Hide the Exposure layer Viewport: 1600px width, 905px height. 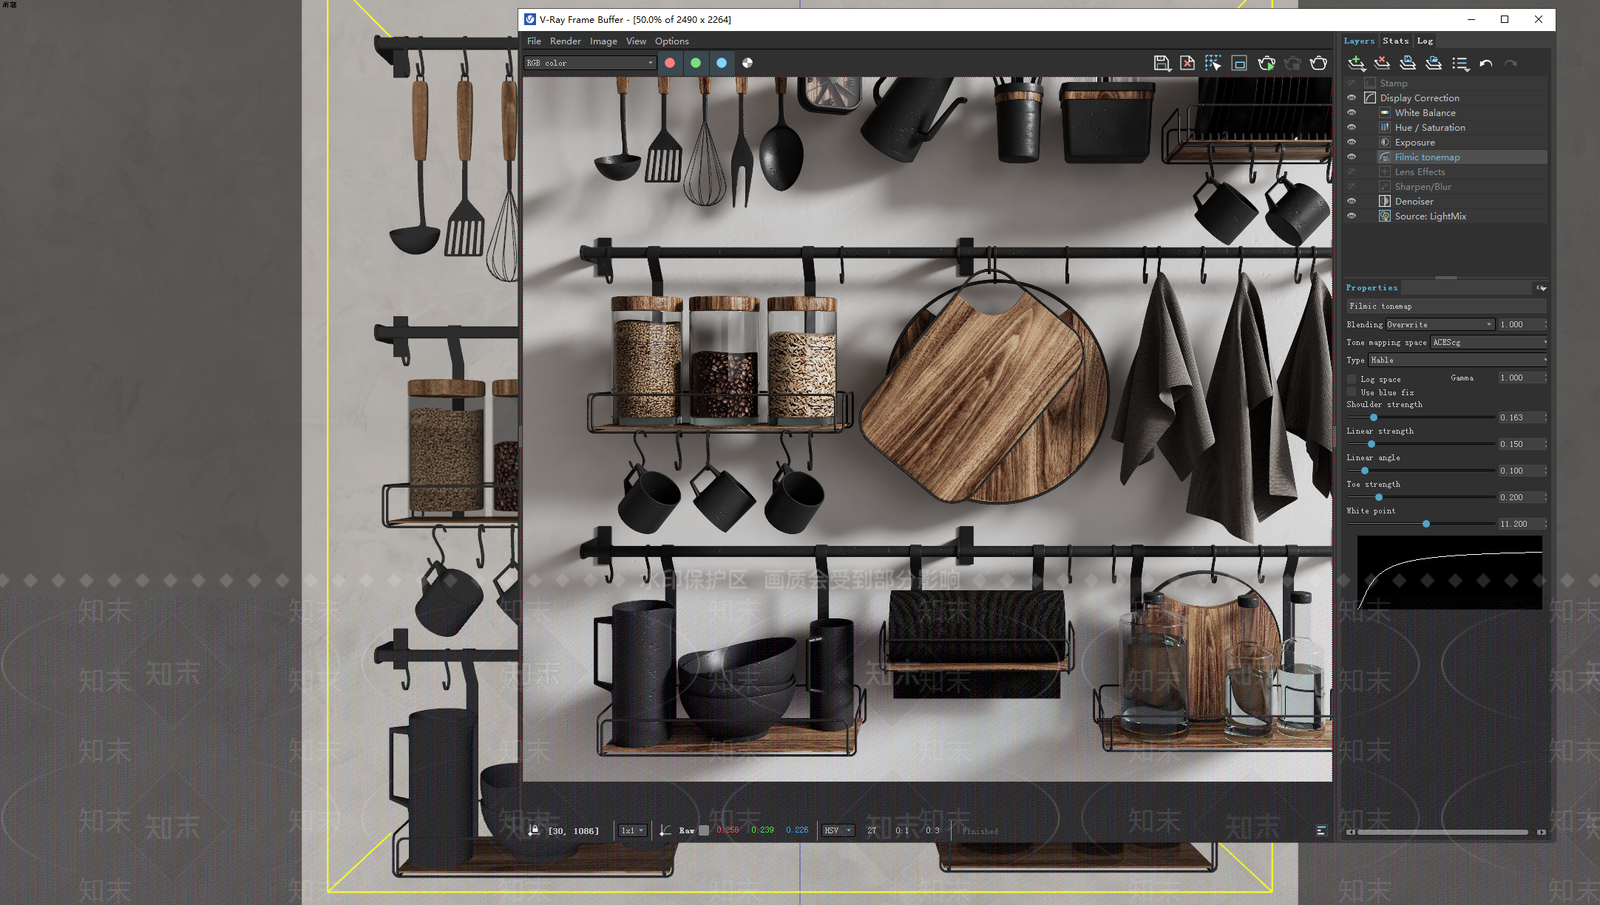(x=1352, y=142)
